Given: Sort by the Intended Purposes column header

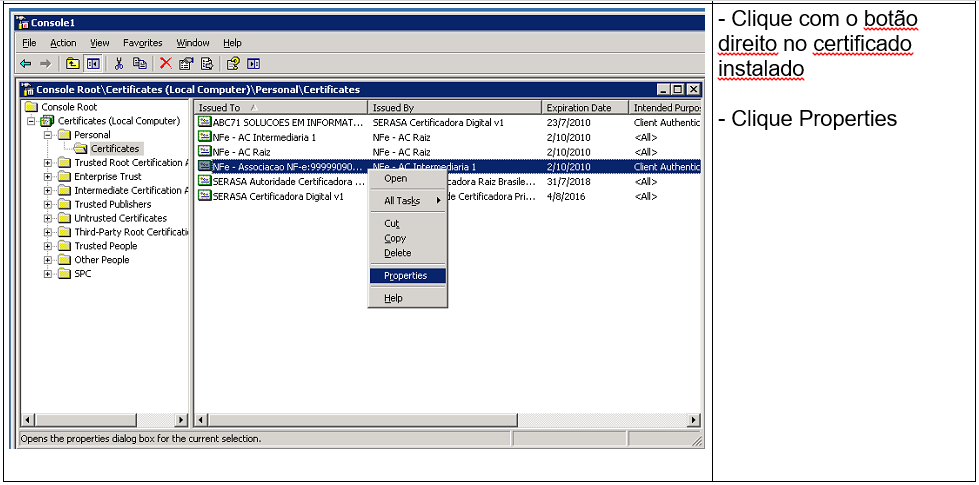Looking at the screenshot, I should click(664, 108).
